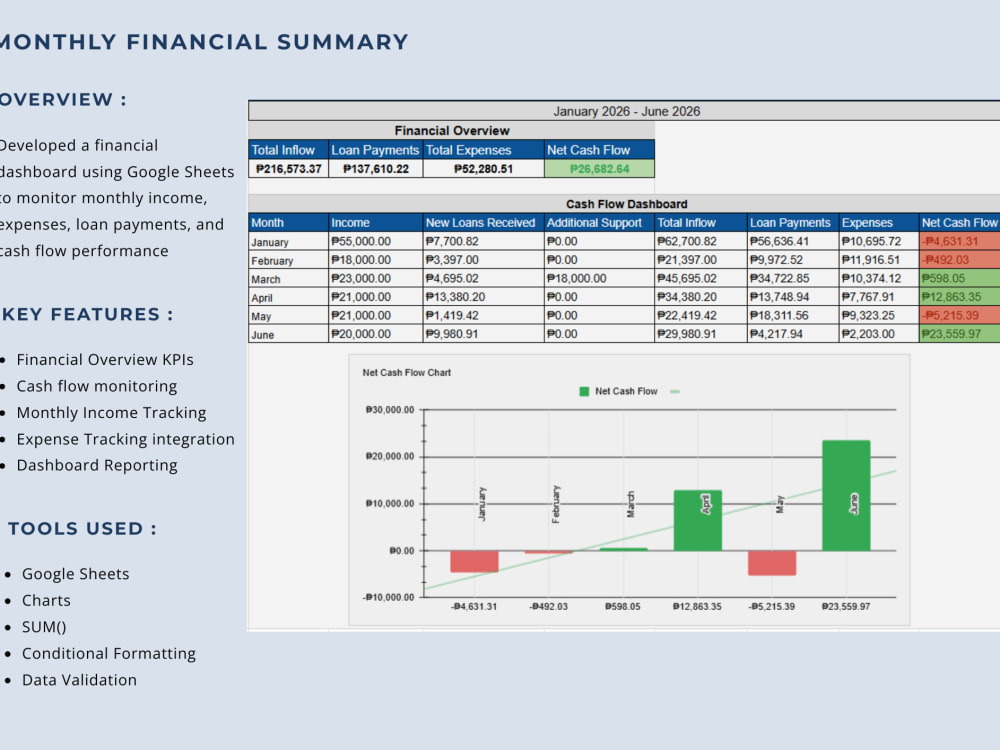Click new loans value ₱7,700.82

click(452, 241)
